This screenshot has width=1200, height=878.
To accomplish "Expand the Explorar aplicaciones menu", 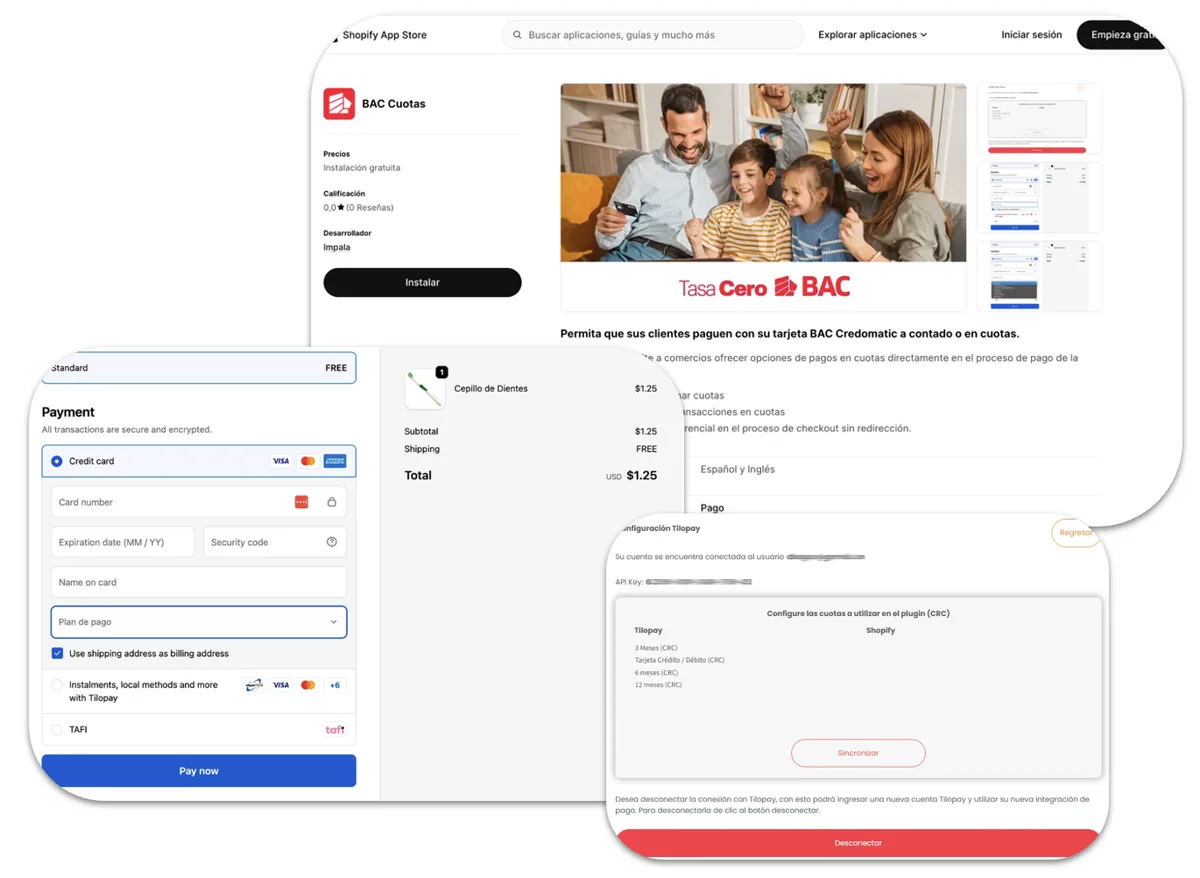I will pyautogui.click(x=872, y=35).
